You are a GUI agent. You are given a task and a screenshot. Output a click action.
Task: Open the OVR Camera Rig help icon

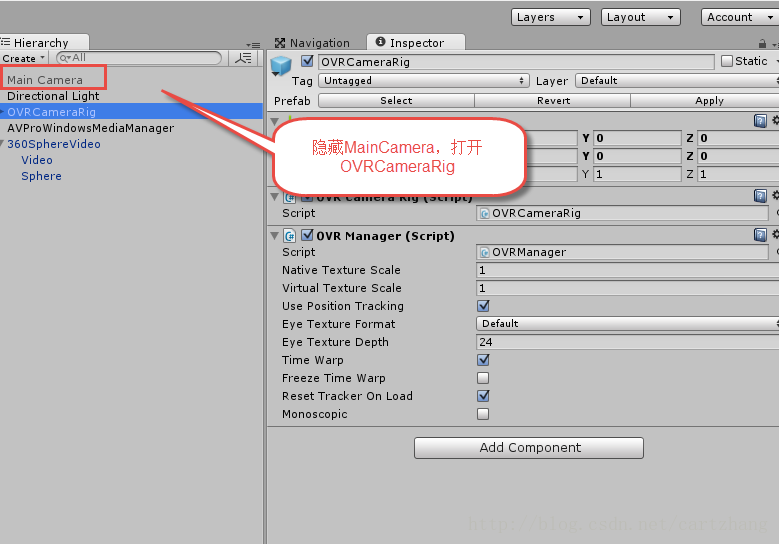(760, 196)
